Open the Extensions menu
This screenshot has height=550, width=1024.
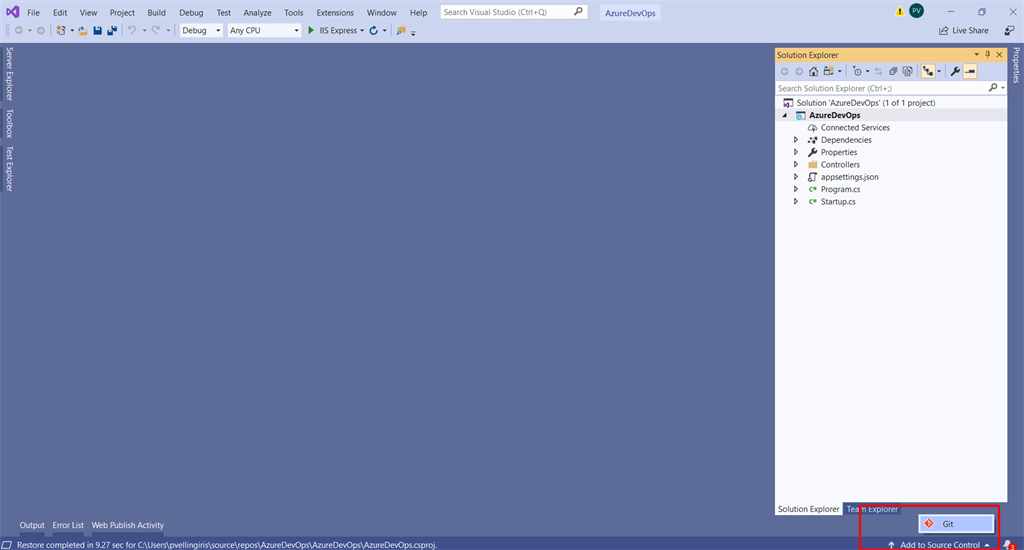pos(335,12)
